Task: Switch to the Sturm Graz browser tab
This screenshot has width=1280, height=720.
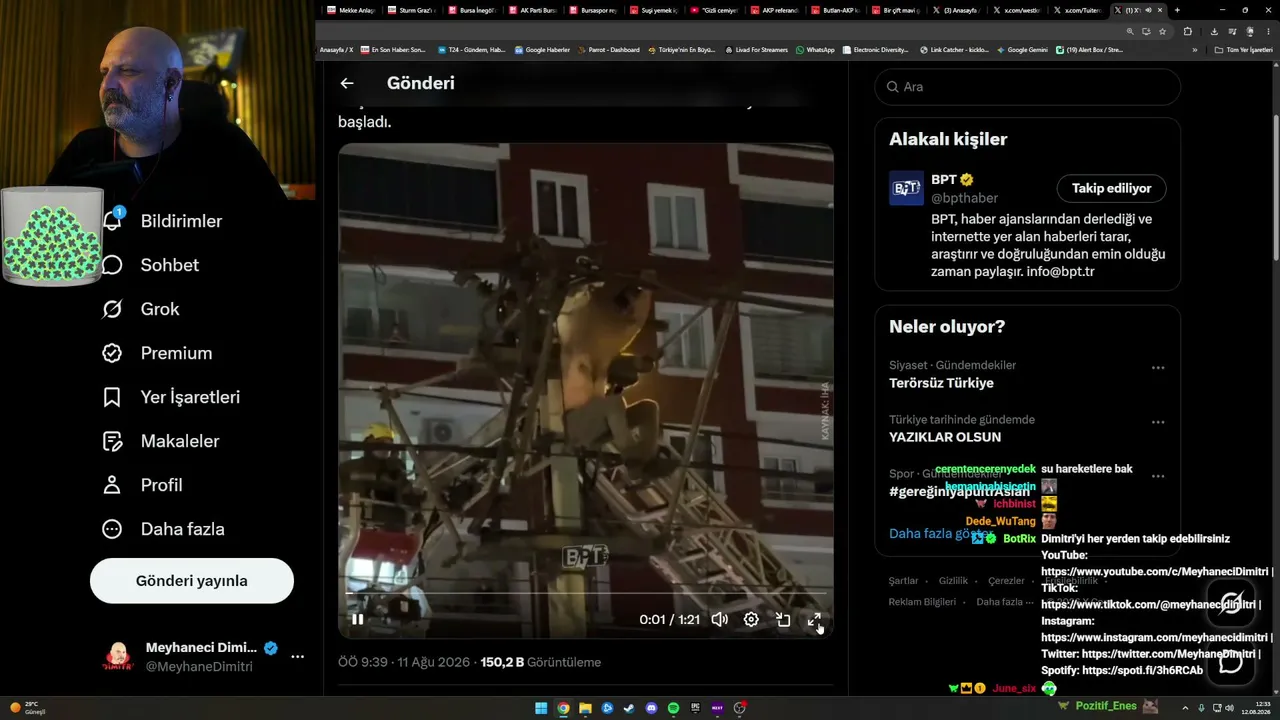Action: (413, 10)
